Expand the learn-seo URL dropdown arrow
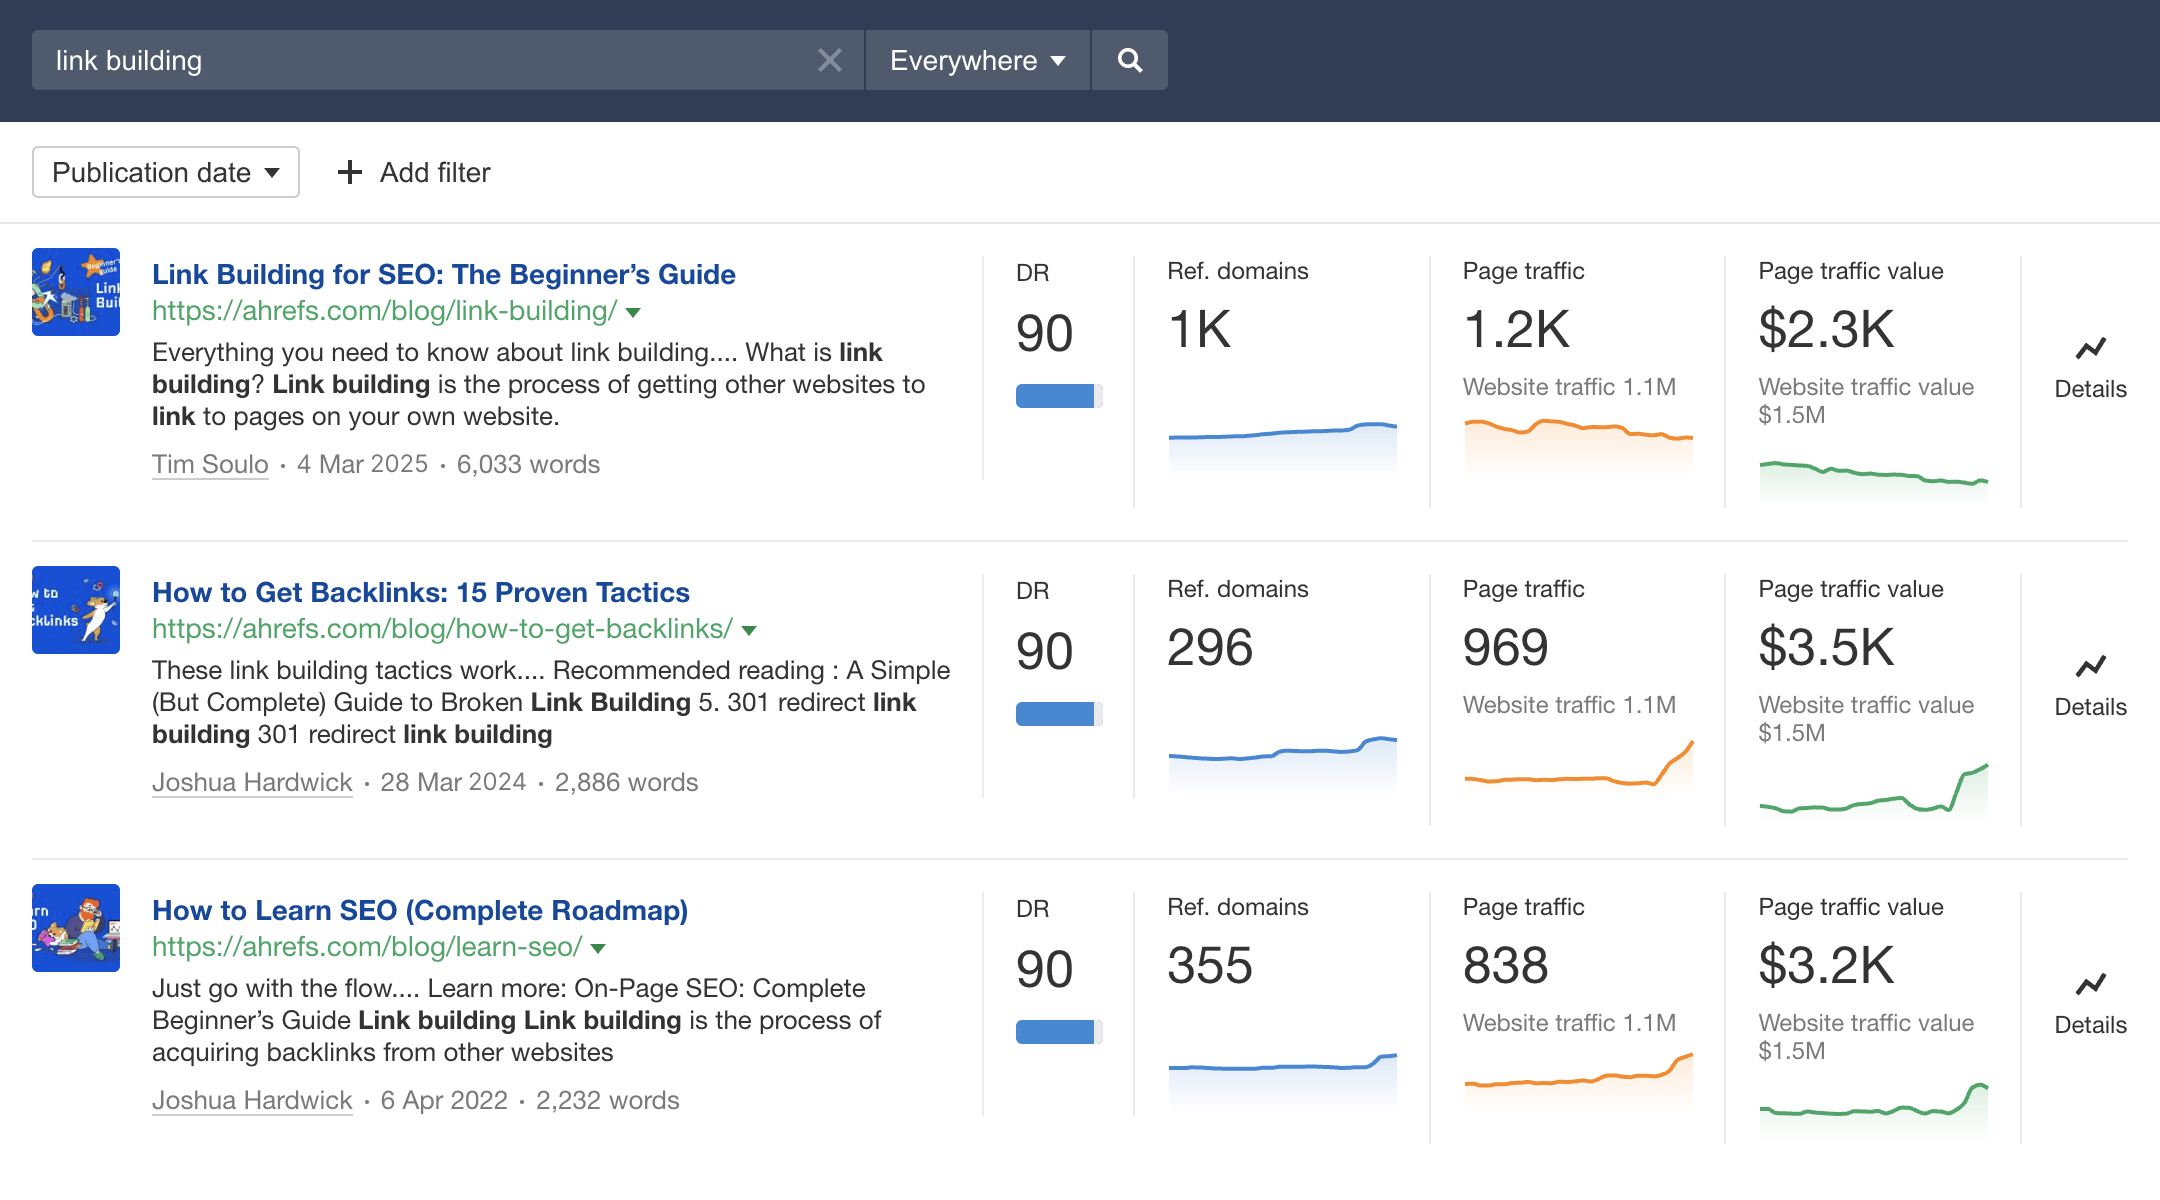 [x=598, y=949]
